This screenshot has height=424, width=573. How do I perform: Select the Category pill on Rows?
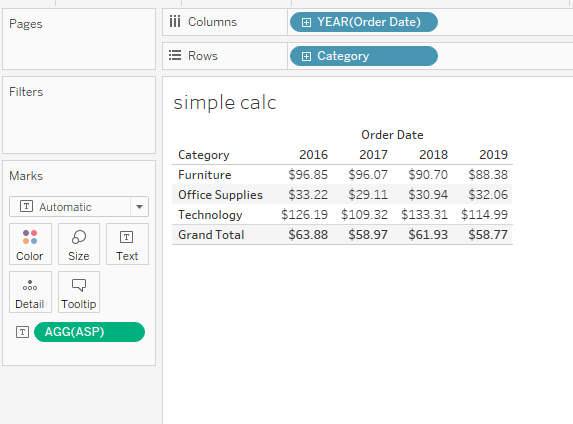click(x=364, y=56)
